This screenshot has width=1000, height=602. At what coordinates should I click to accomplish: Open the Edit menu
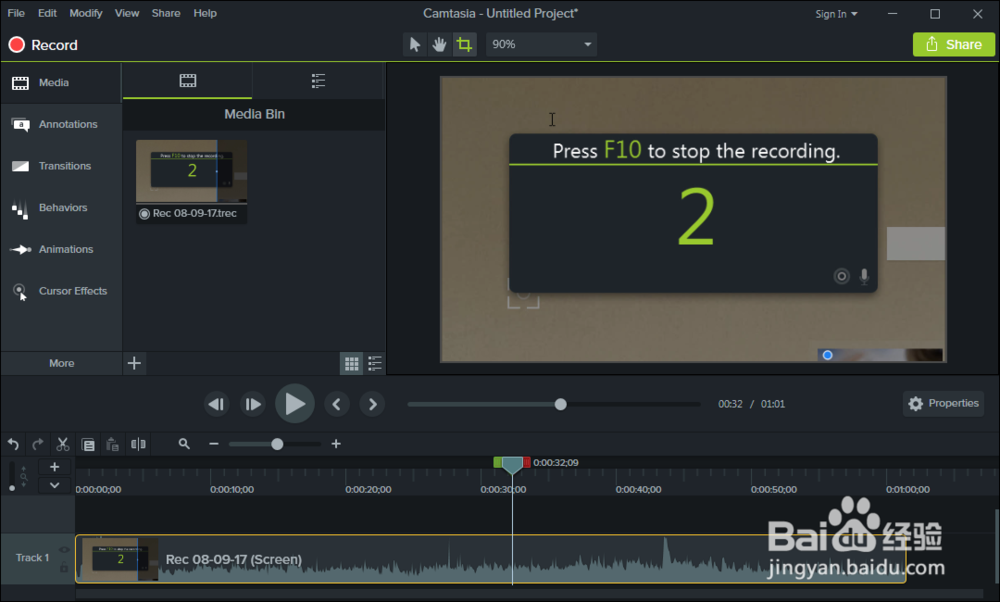(47, 13)
